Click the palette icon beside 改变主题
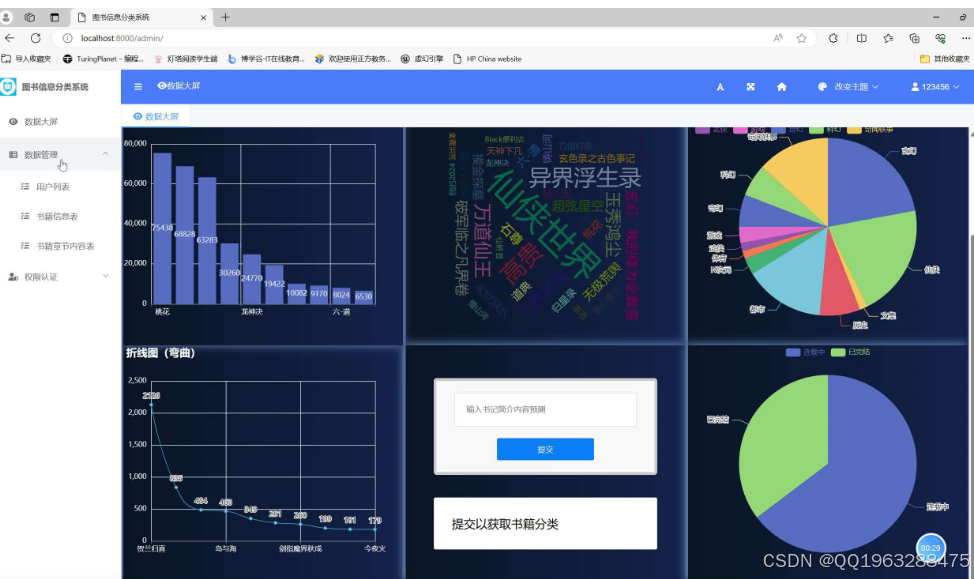 (x=822, y=87)
